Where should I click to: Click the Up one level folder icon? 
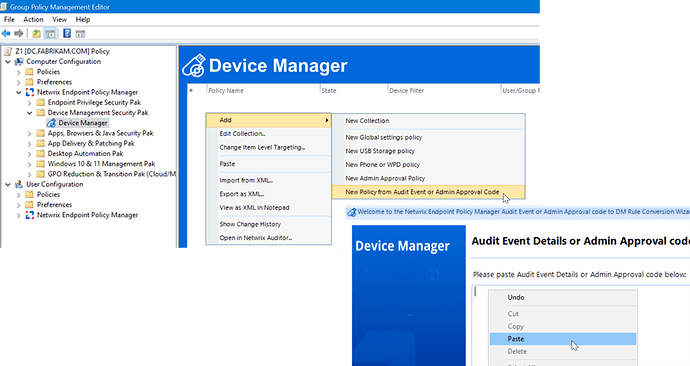37,33
